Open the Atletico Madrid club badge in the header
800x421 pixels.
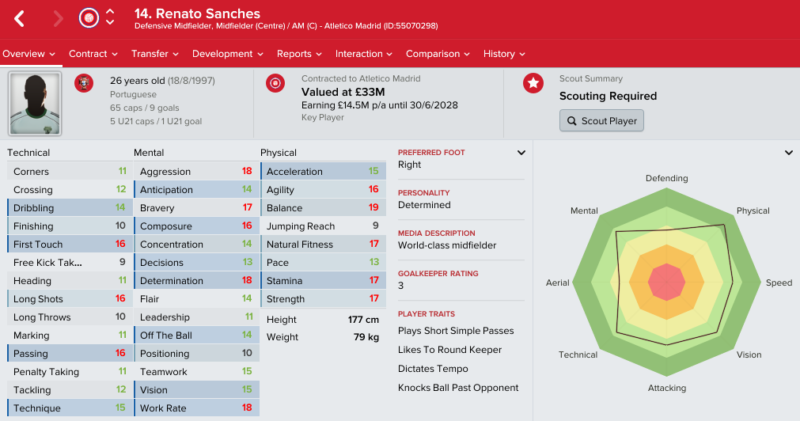point(89,18)
